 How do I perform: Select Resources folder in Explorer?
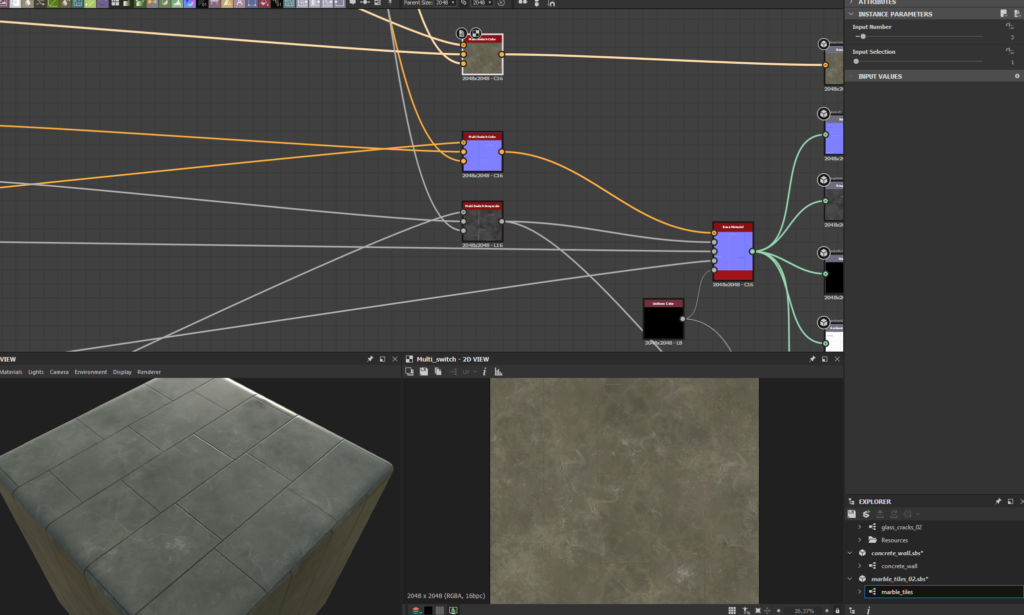pyautogui.click(x=894, y=540)
